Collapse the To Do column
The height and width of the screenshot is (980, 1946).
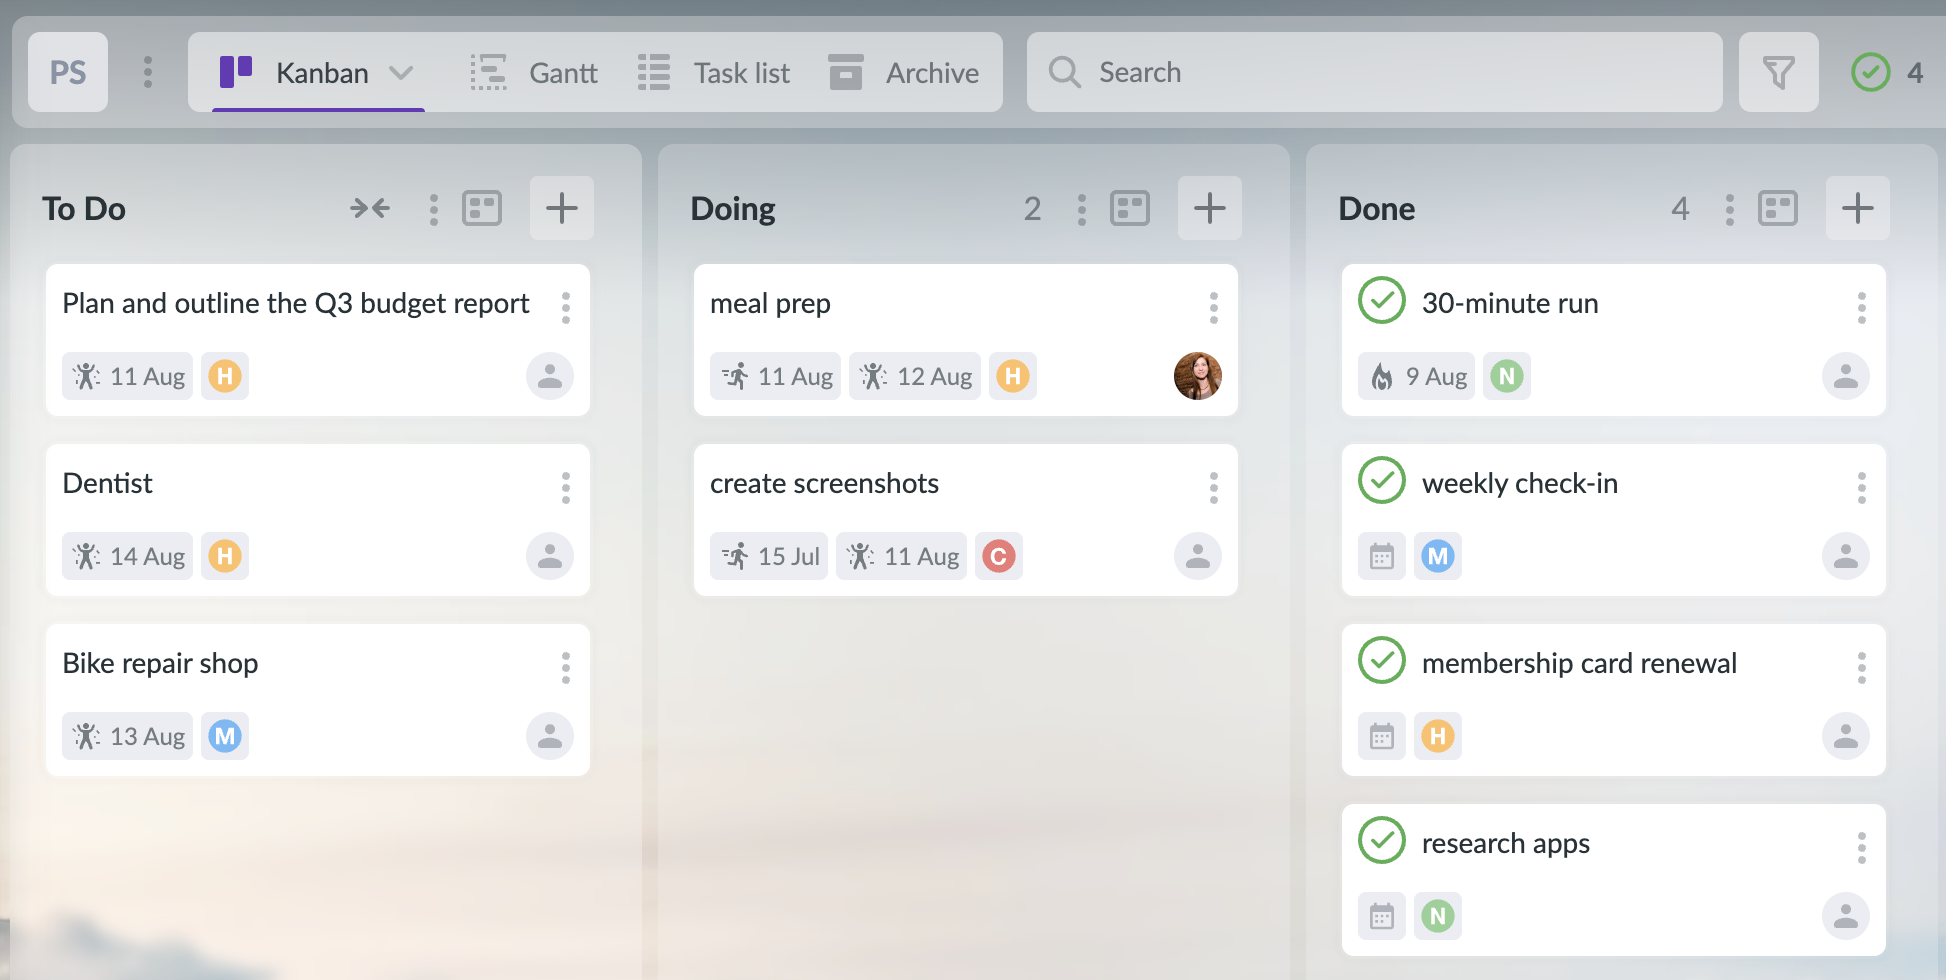click(368, 208)
